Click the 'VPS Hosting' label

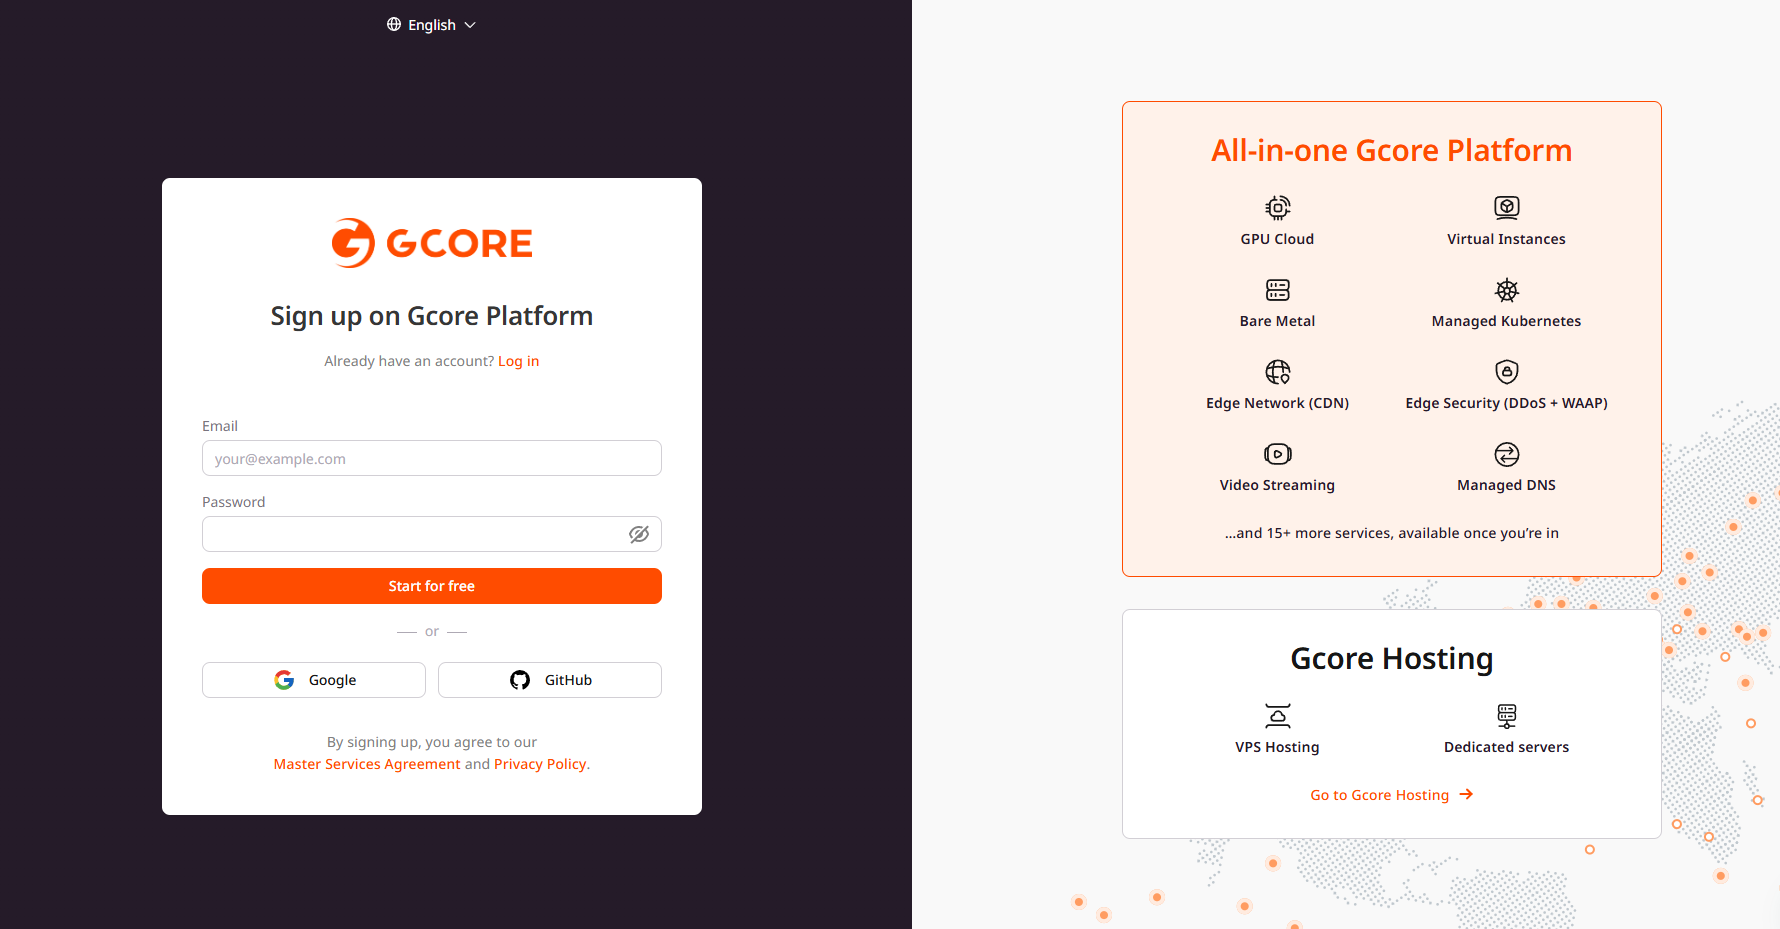(x=1278, y=747)
